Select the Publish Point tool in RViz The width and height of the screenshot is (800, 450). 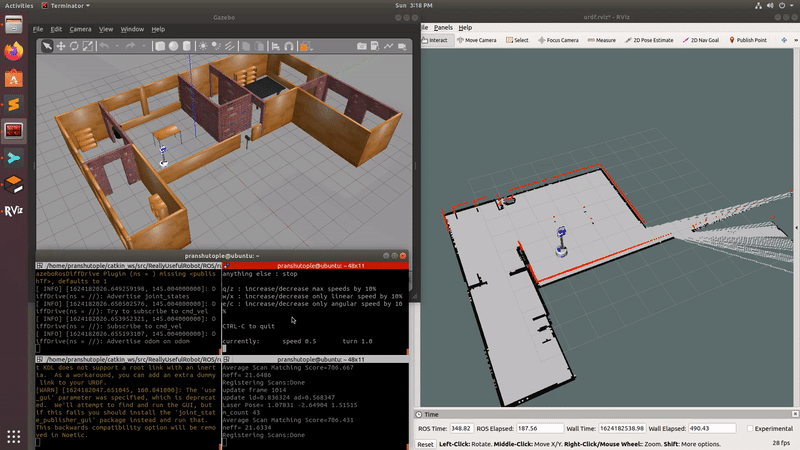pyautogui.click(x=748, y=40)
